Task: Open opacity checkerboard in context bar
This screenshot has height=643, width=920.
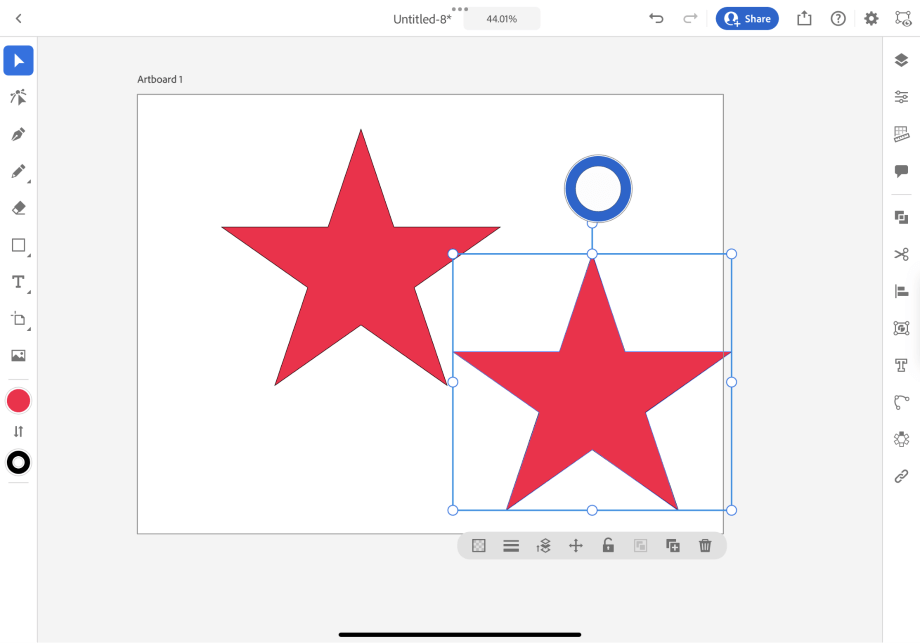Action: (479, 546)
